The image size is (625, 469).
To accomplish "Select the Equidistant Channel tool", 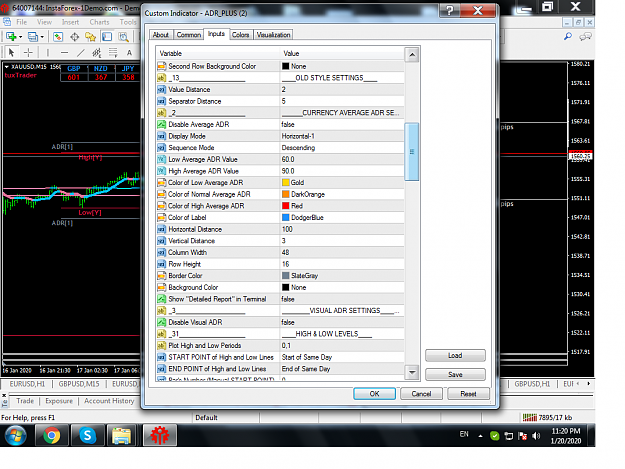I will [97, 52].
